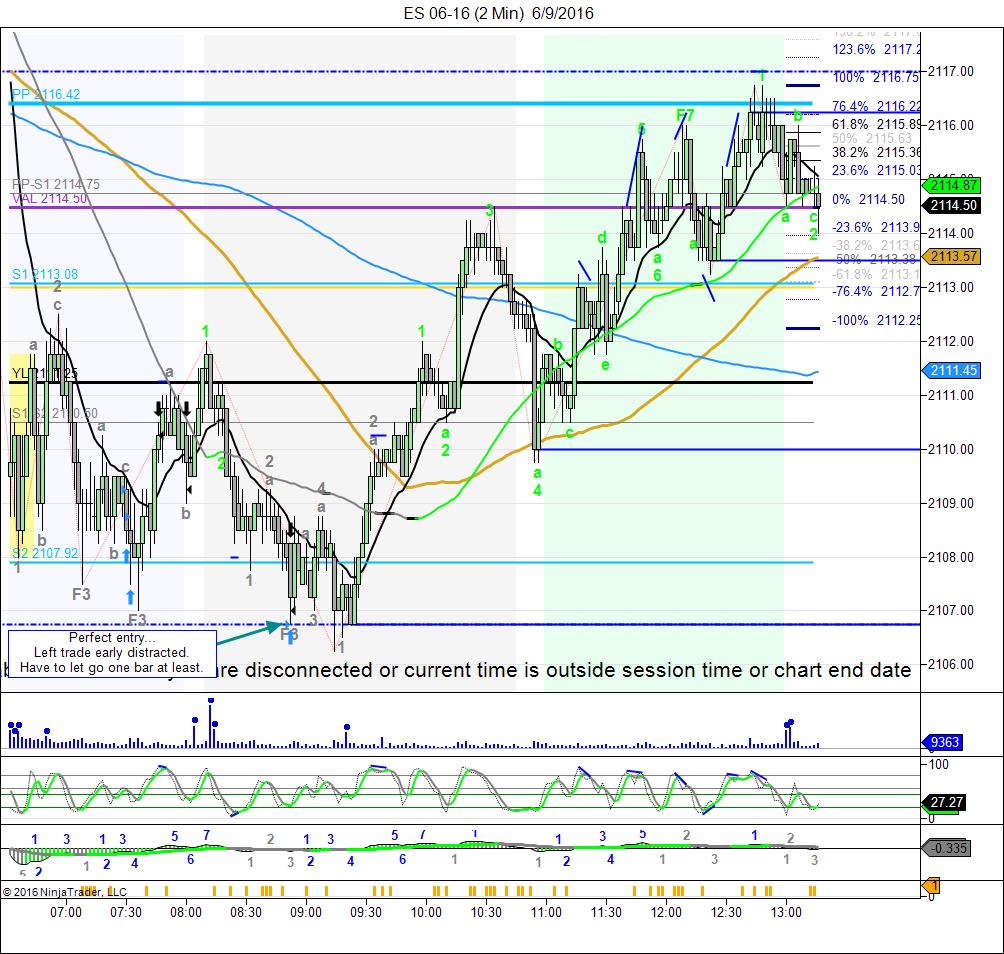The image size is (1004, 954).
Task: Click the 2112.00 price axis label
Action: click(951, 341)
